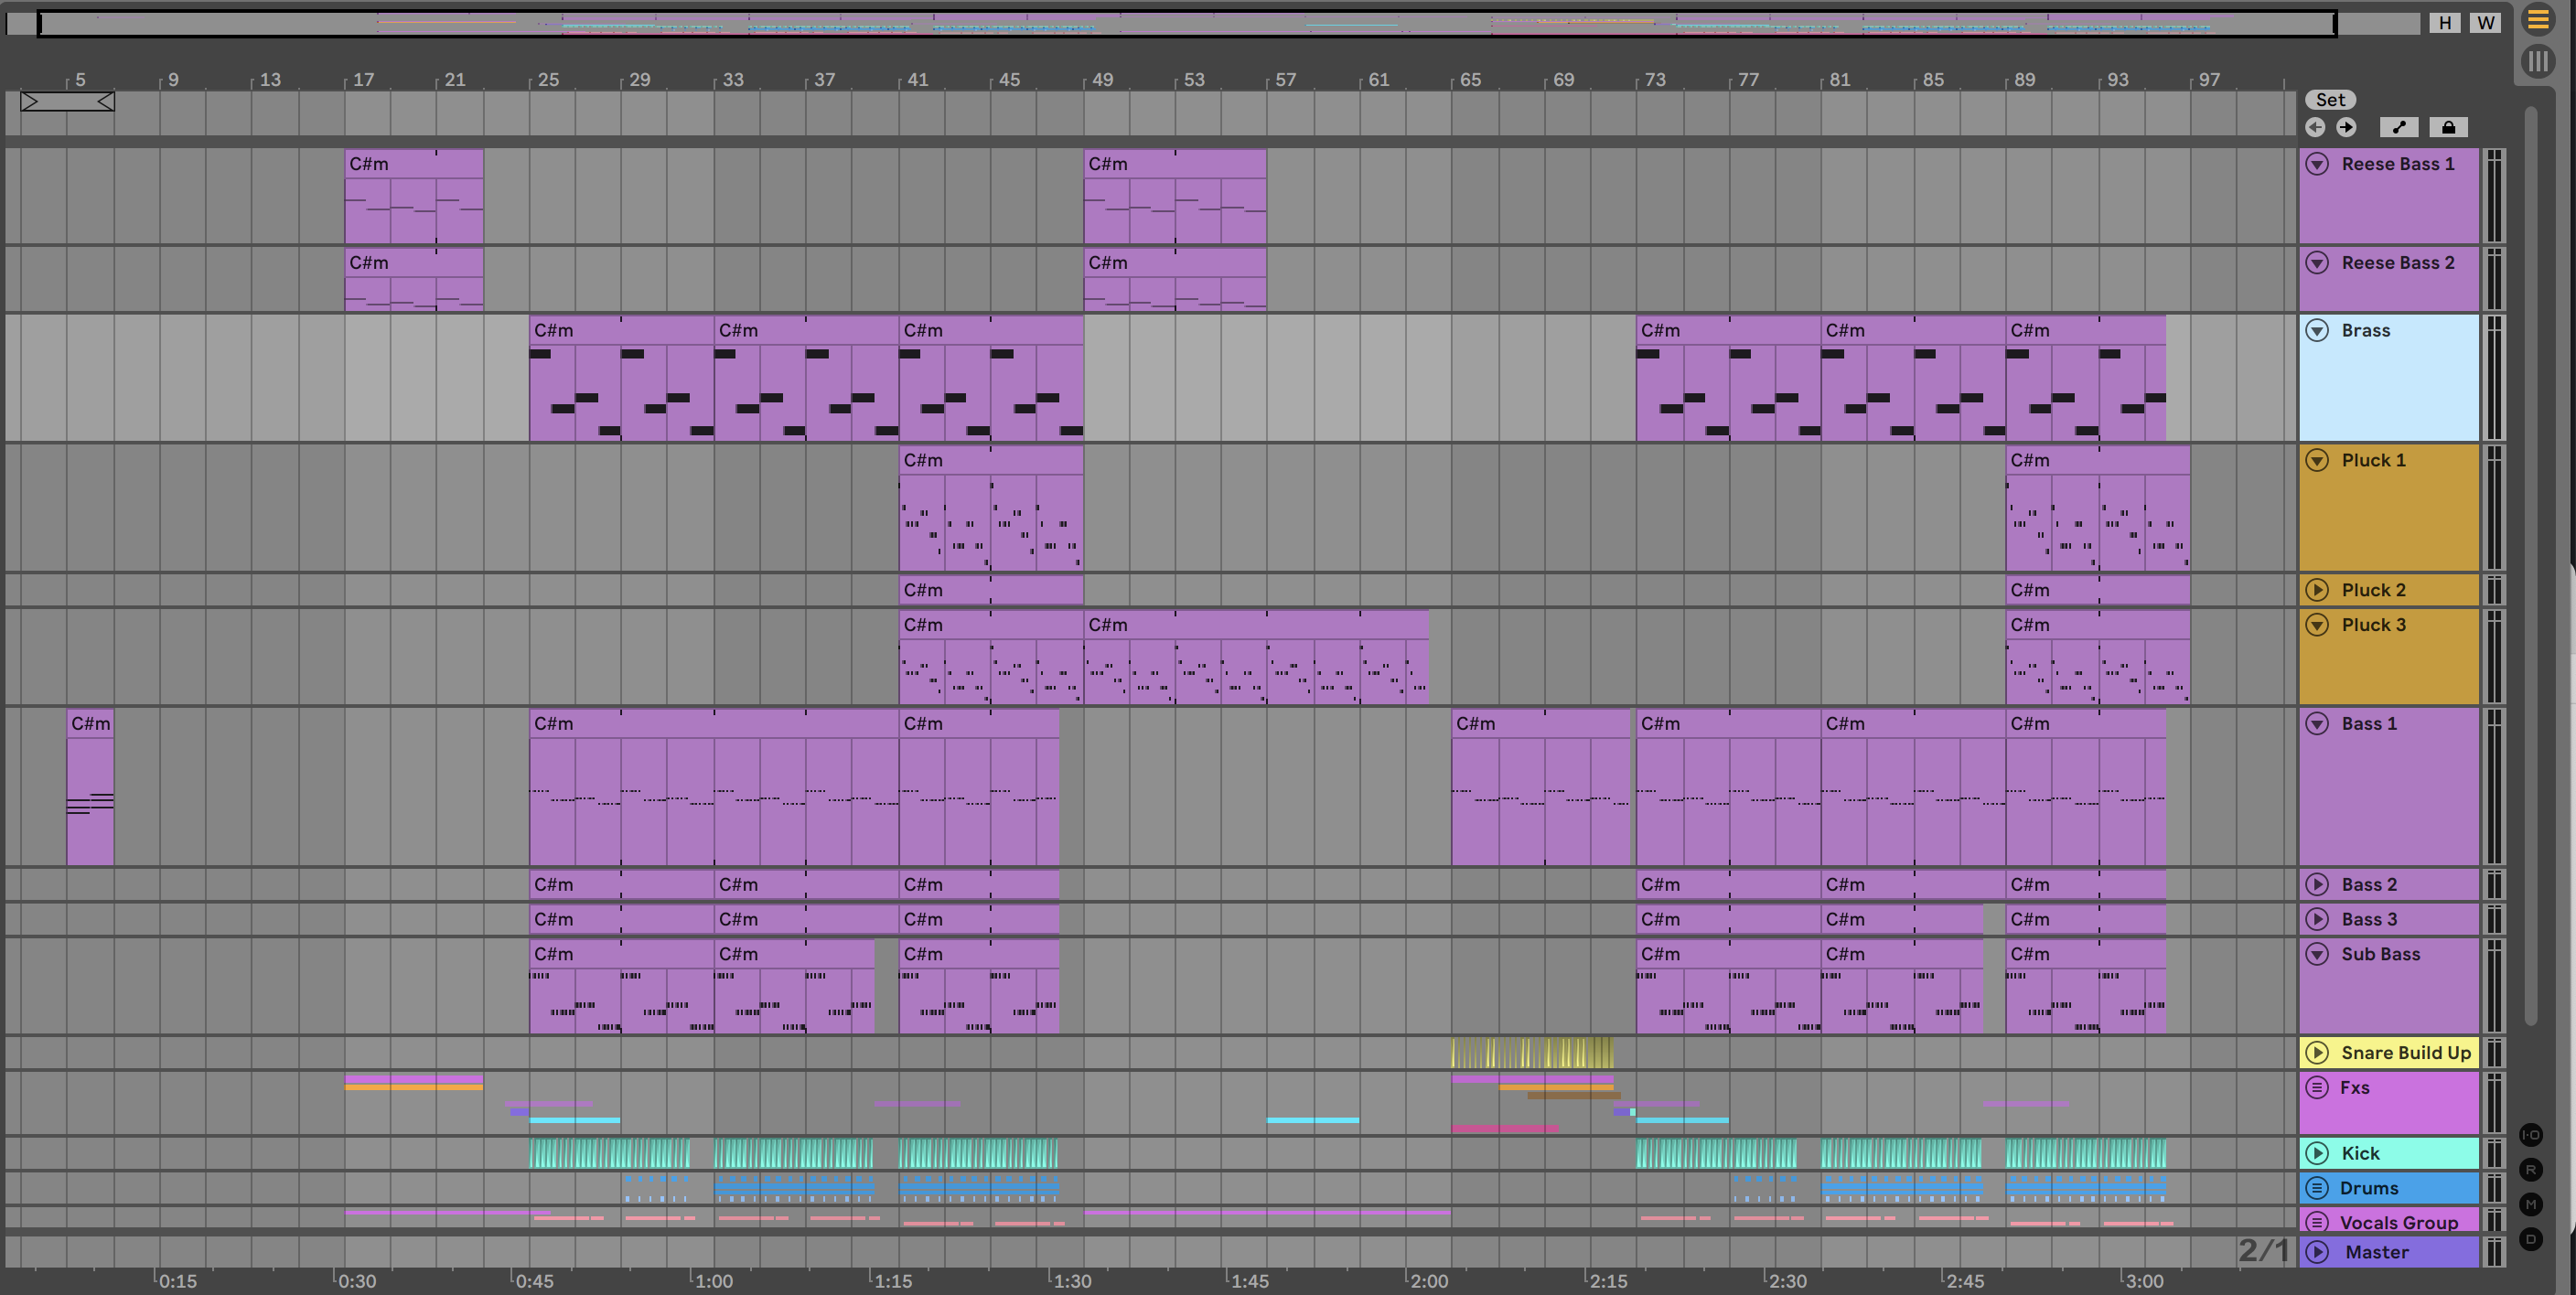Click the Snare Build Up track's yellow header
2576x1295 pixels.
tap(2405, 1052)
